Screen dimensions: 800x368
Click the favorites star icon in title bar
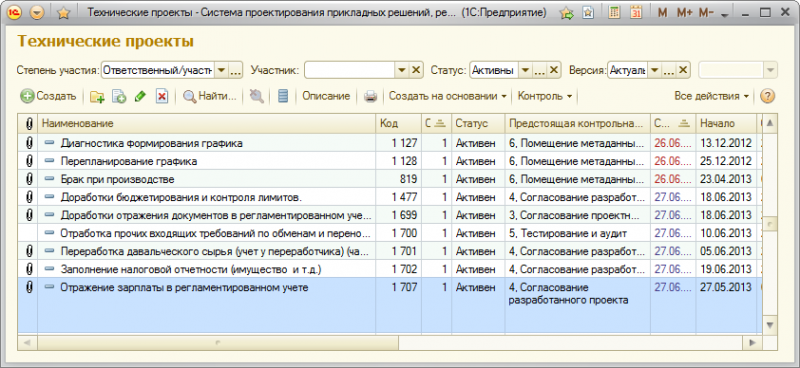63,13
